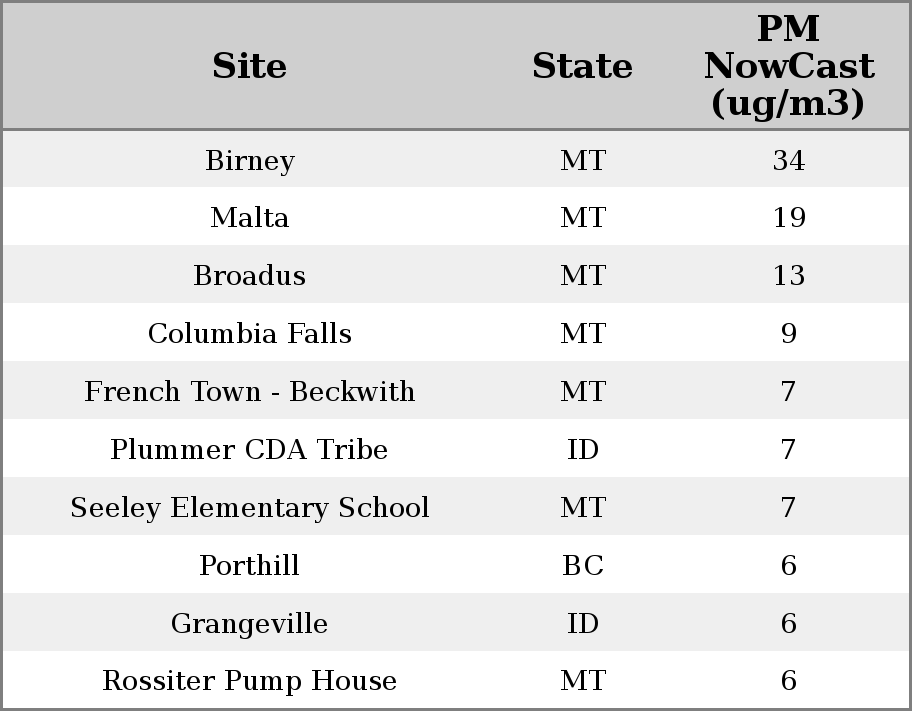Select the Malta site name
The width and height of the screenshot is (912, 711).
tap(249, 218)
